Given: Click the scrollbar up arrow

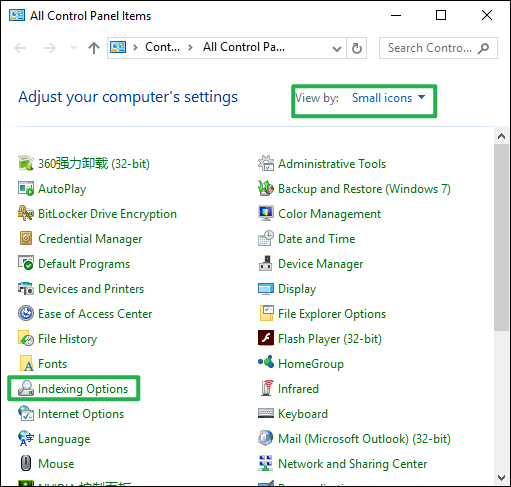Looking at the screenshot, I should point(501,136).
